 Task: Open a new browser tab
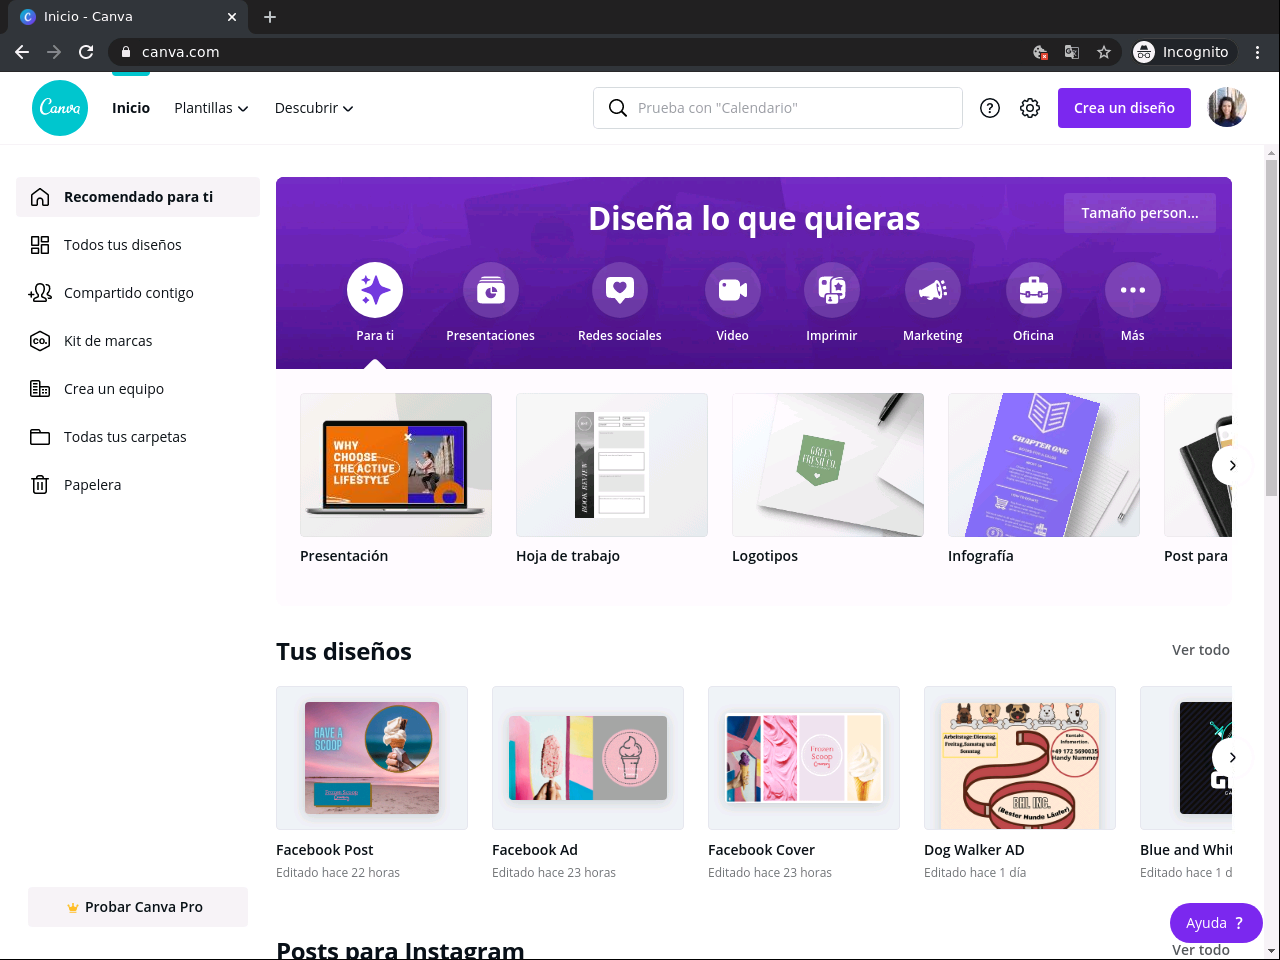[270, 17]
